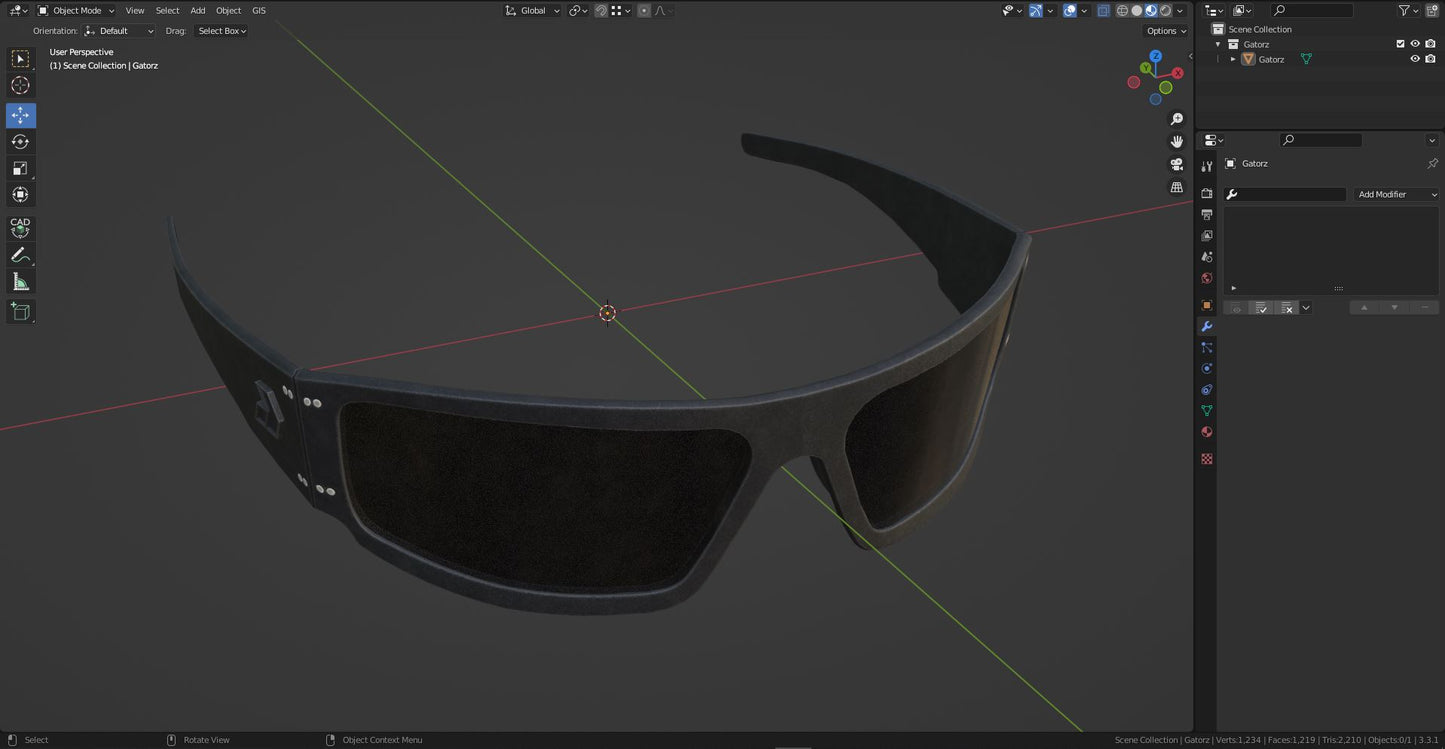Open the Object Mode dropdown

point(76,11)
